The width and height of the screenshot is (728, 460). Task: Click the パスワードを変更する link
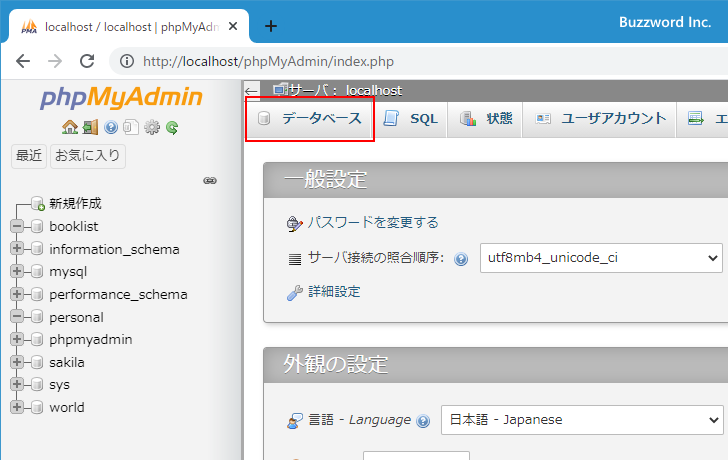372,222
